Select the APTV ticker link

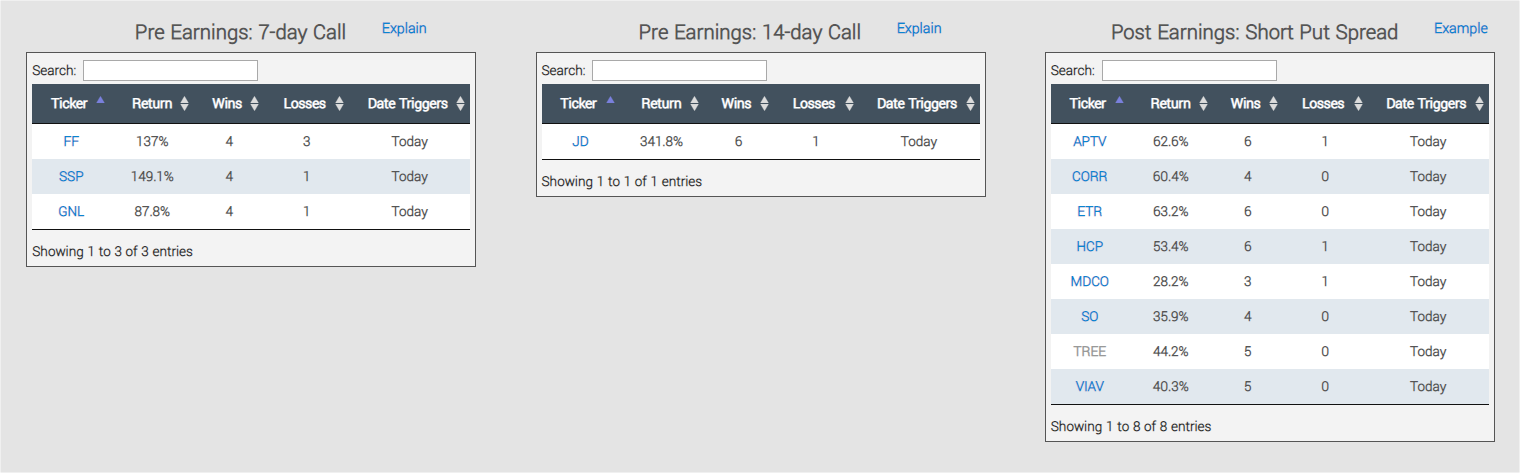1089,142
